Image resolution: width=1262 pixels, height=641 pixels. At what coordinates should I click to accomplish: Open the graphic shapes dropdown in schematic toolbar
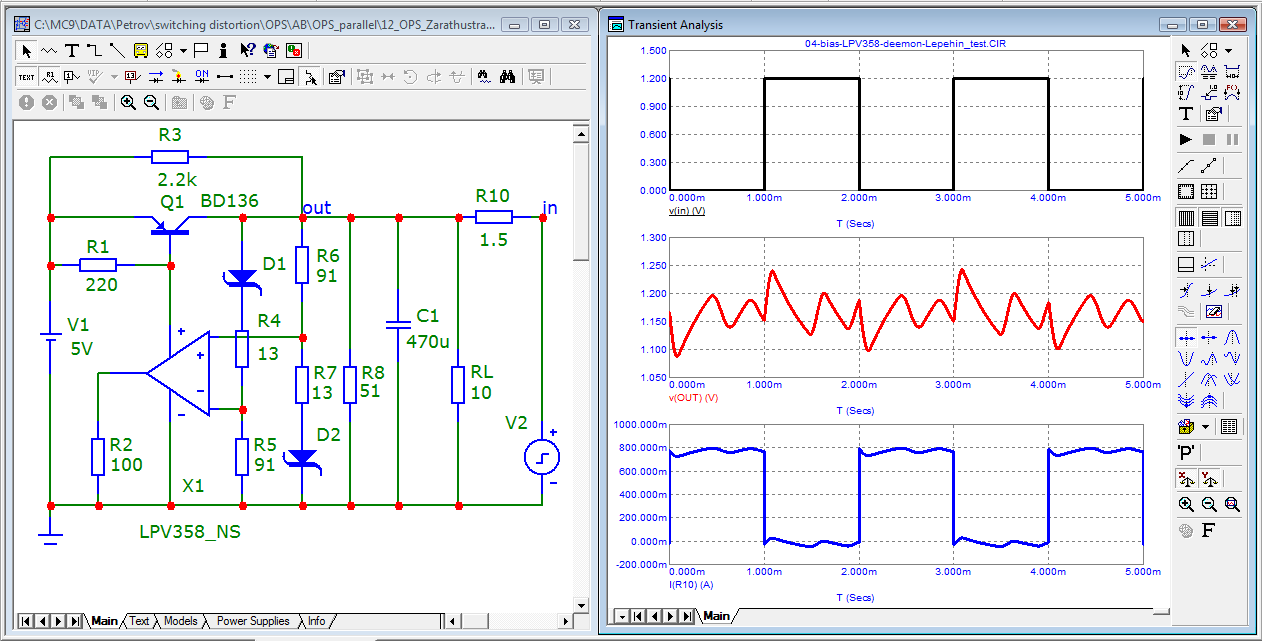tap(183, 51)
